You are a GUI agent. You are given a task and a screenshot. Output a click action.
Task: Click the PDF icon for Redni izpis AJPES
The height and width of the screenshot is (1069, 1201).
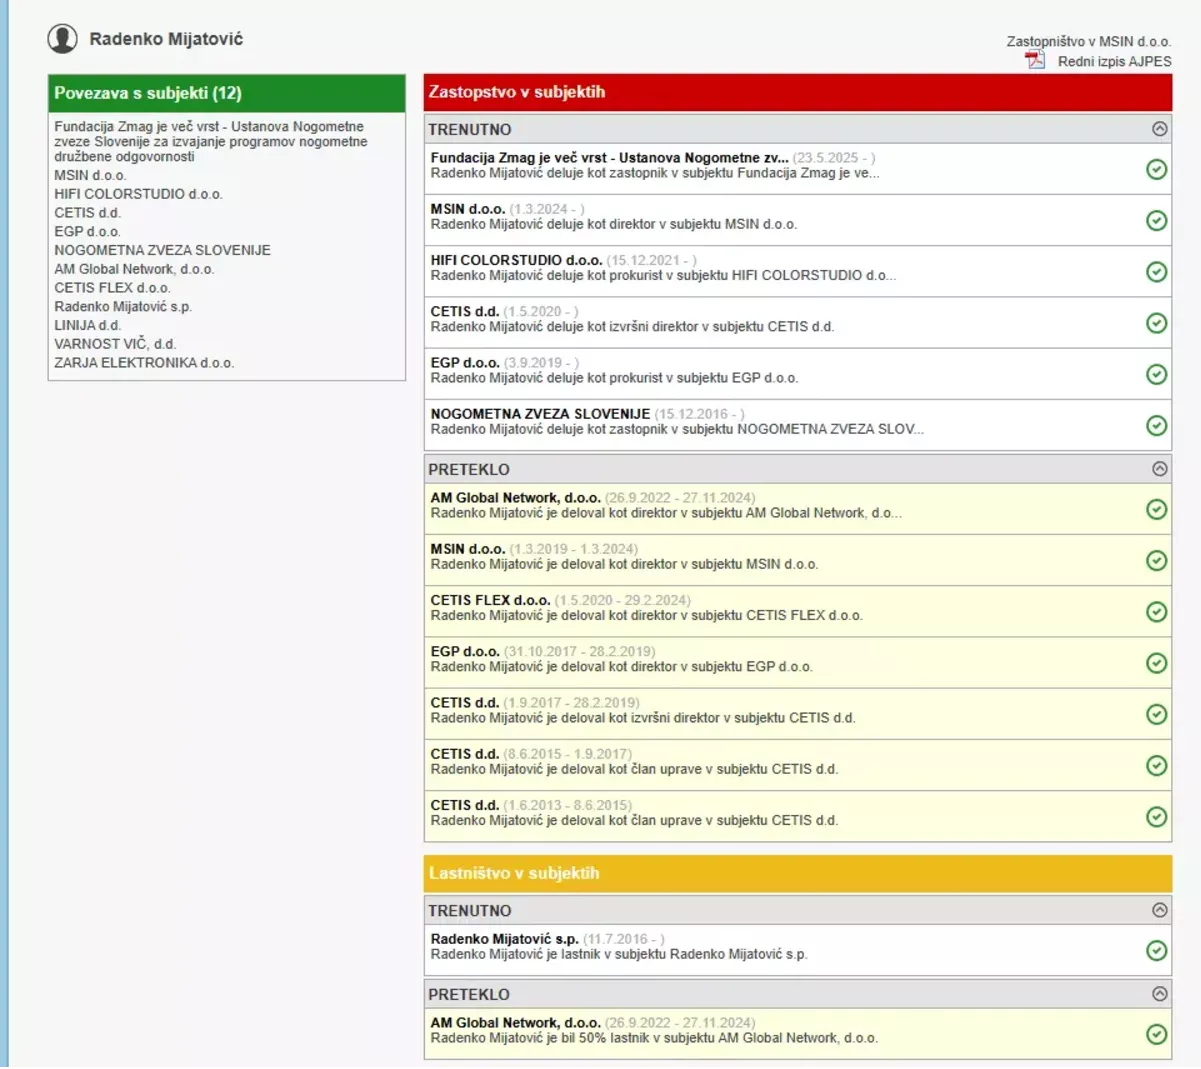point(1034,60)
